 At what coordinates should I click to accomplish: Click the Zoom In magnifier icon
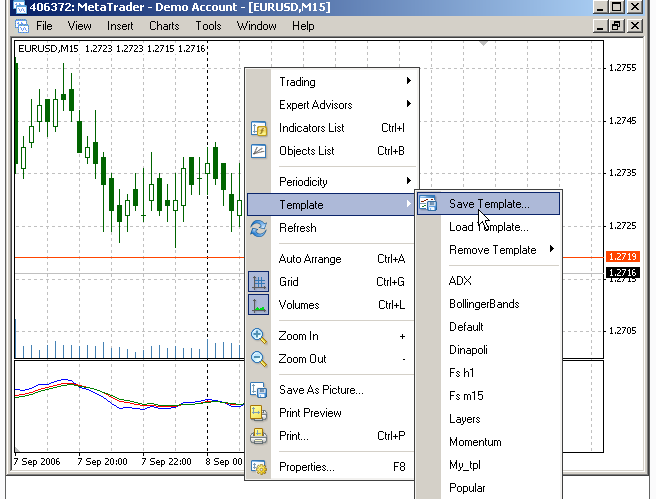point(259,336)
